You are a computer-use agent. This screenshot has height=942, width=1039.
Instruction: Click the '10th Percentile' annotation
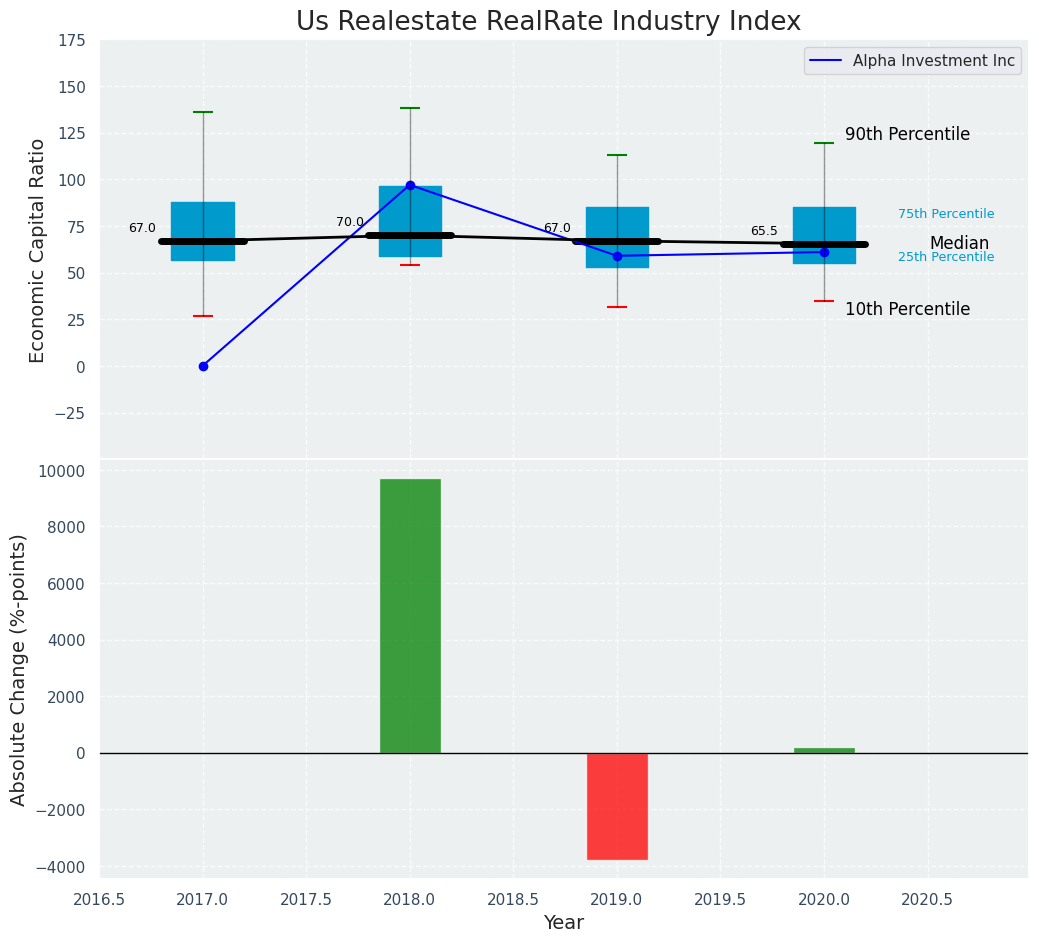pos(907,309)
